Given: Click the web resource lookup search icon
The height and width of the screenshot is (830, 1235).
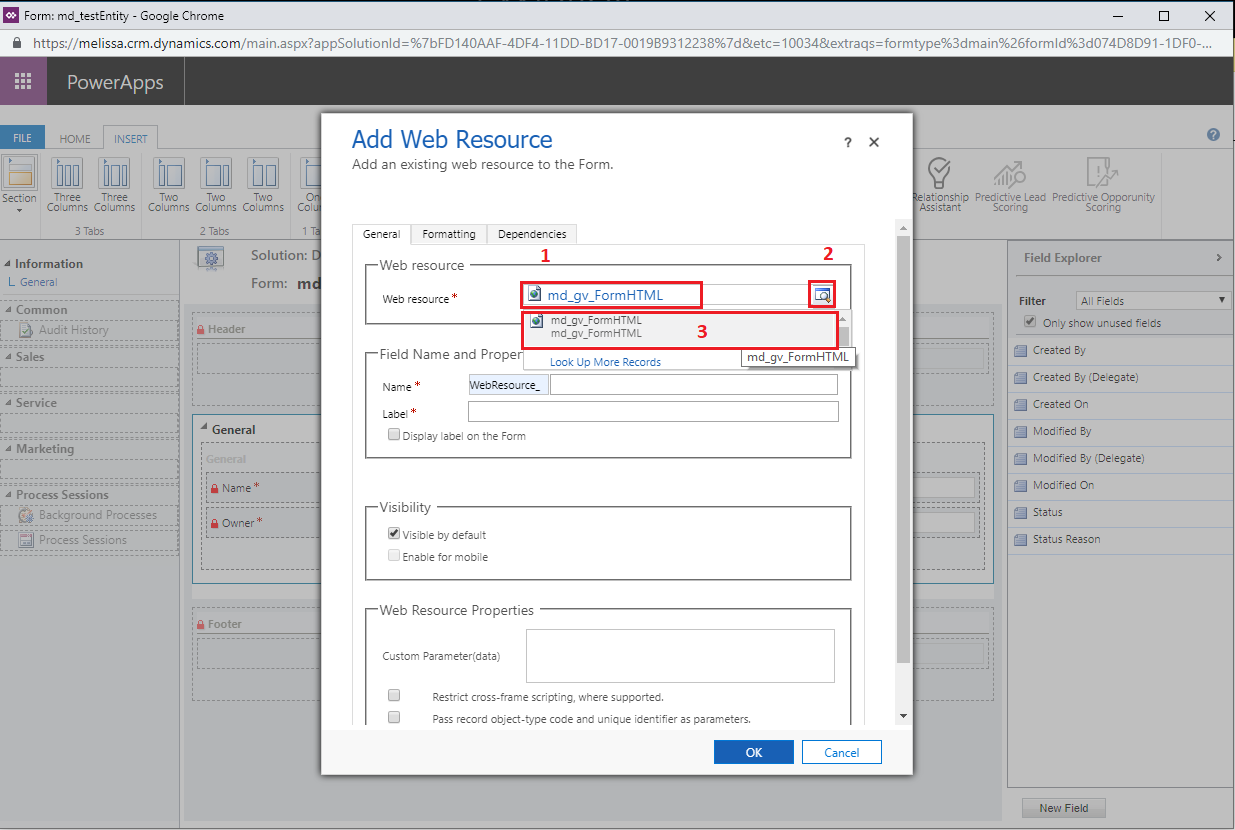Looking at the screenshot, I should 822,294.
